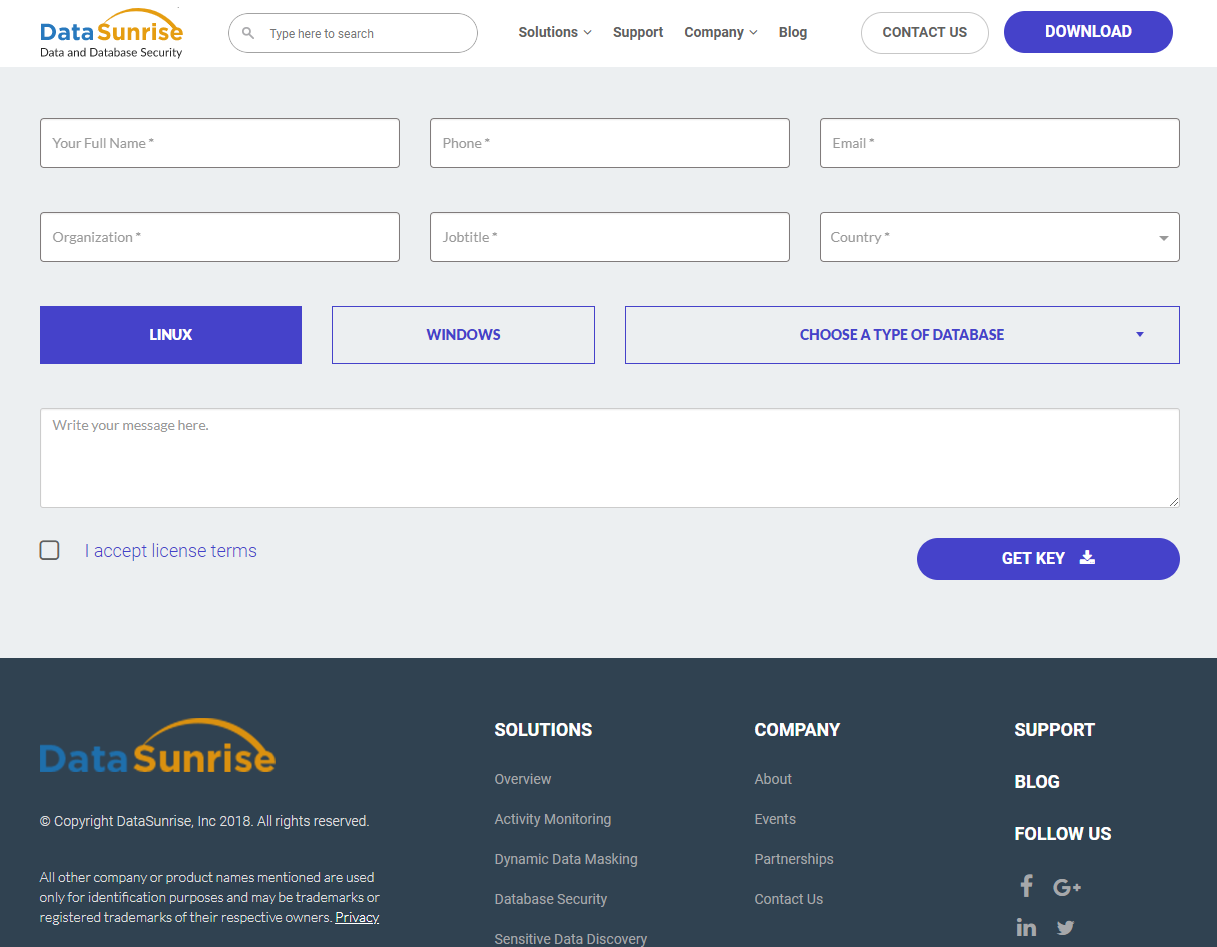Click the CONTACT US button
The height and width of the screenshot is (947, 1217).
click(924, 32)
